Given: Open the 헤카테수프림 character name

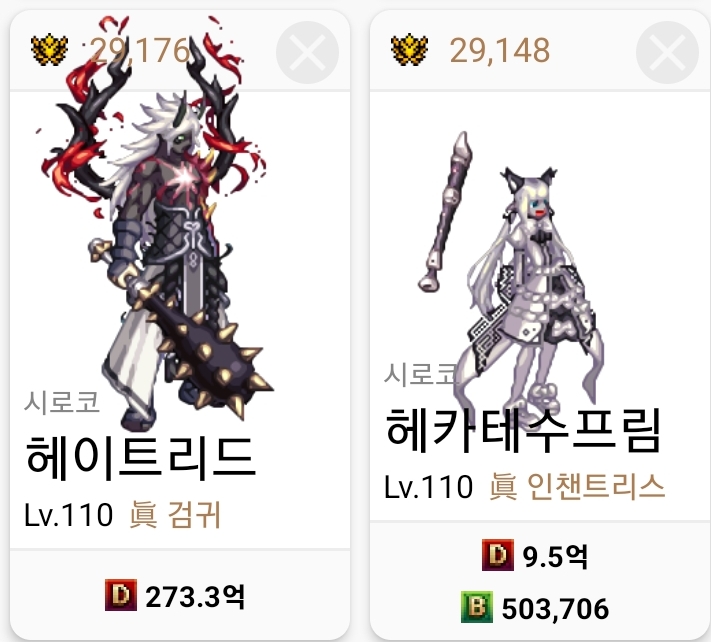Looking at the screenshot, I should point(523,430).
